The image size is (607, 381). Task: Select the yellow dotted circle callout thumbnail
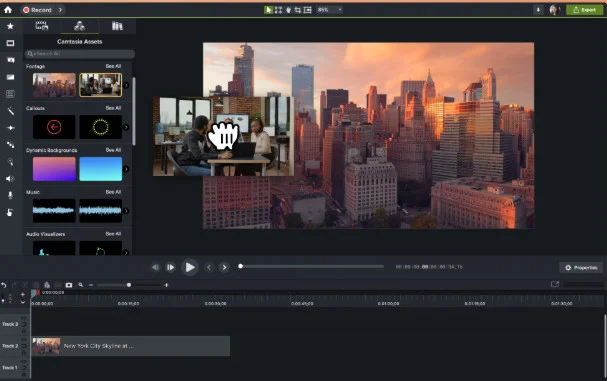[101, 127]
